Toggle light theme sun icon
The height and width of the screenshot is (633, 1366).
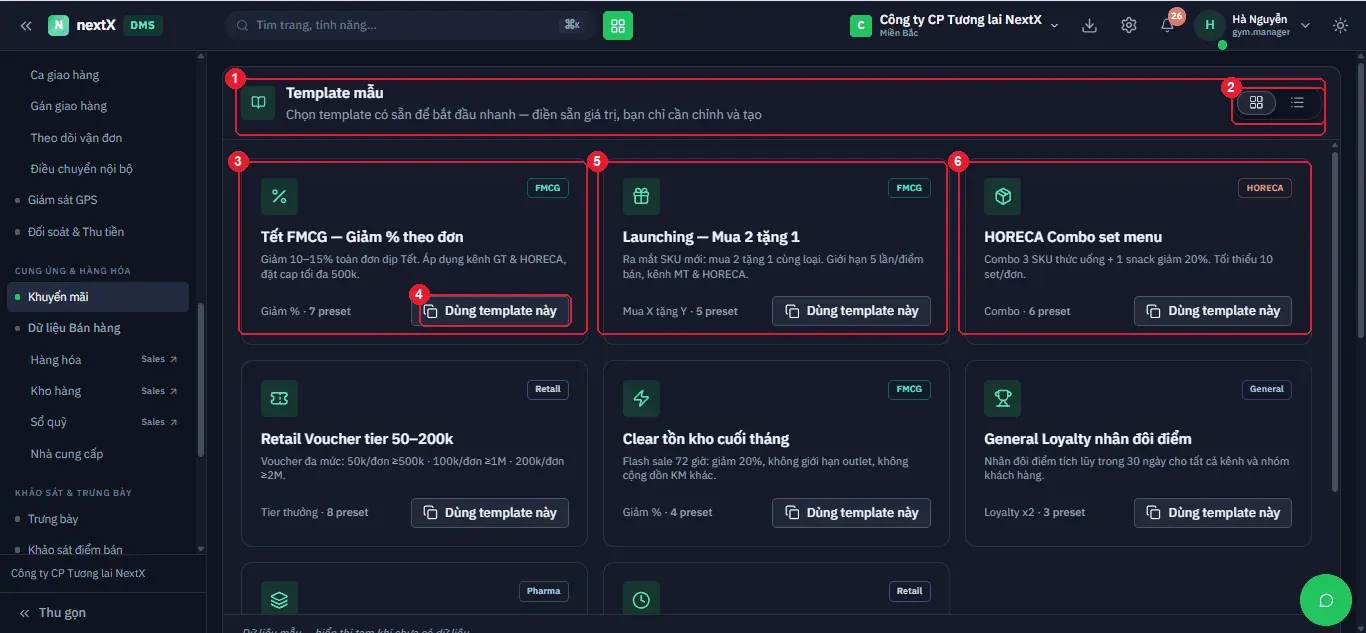(x=1340, y=25)
